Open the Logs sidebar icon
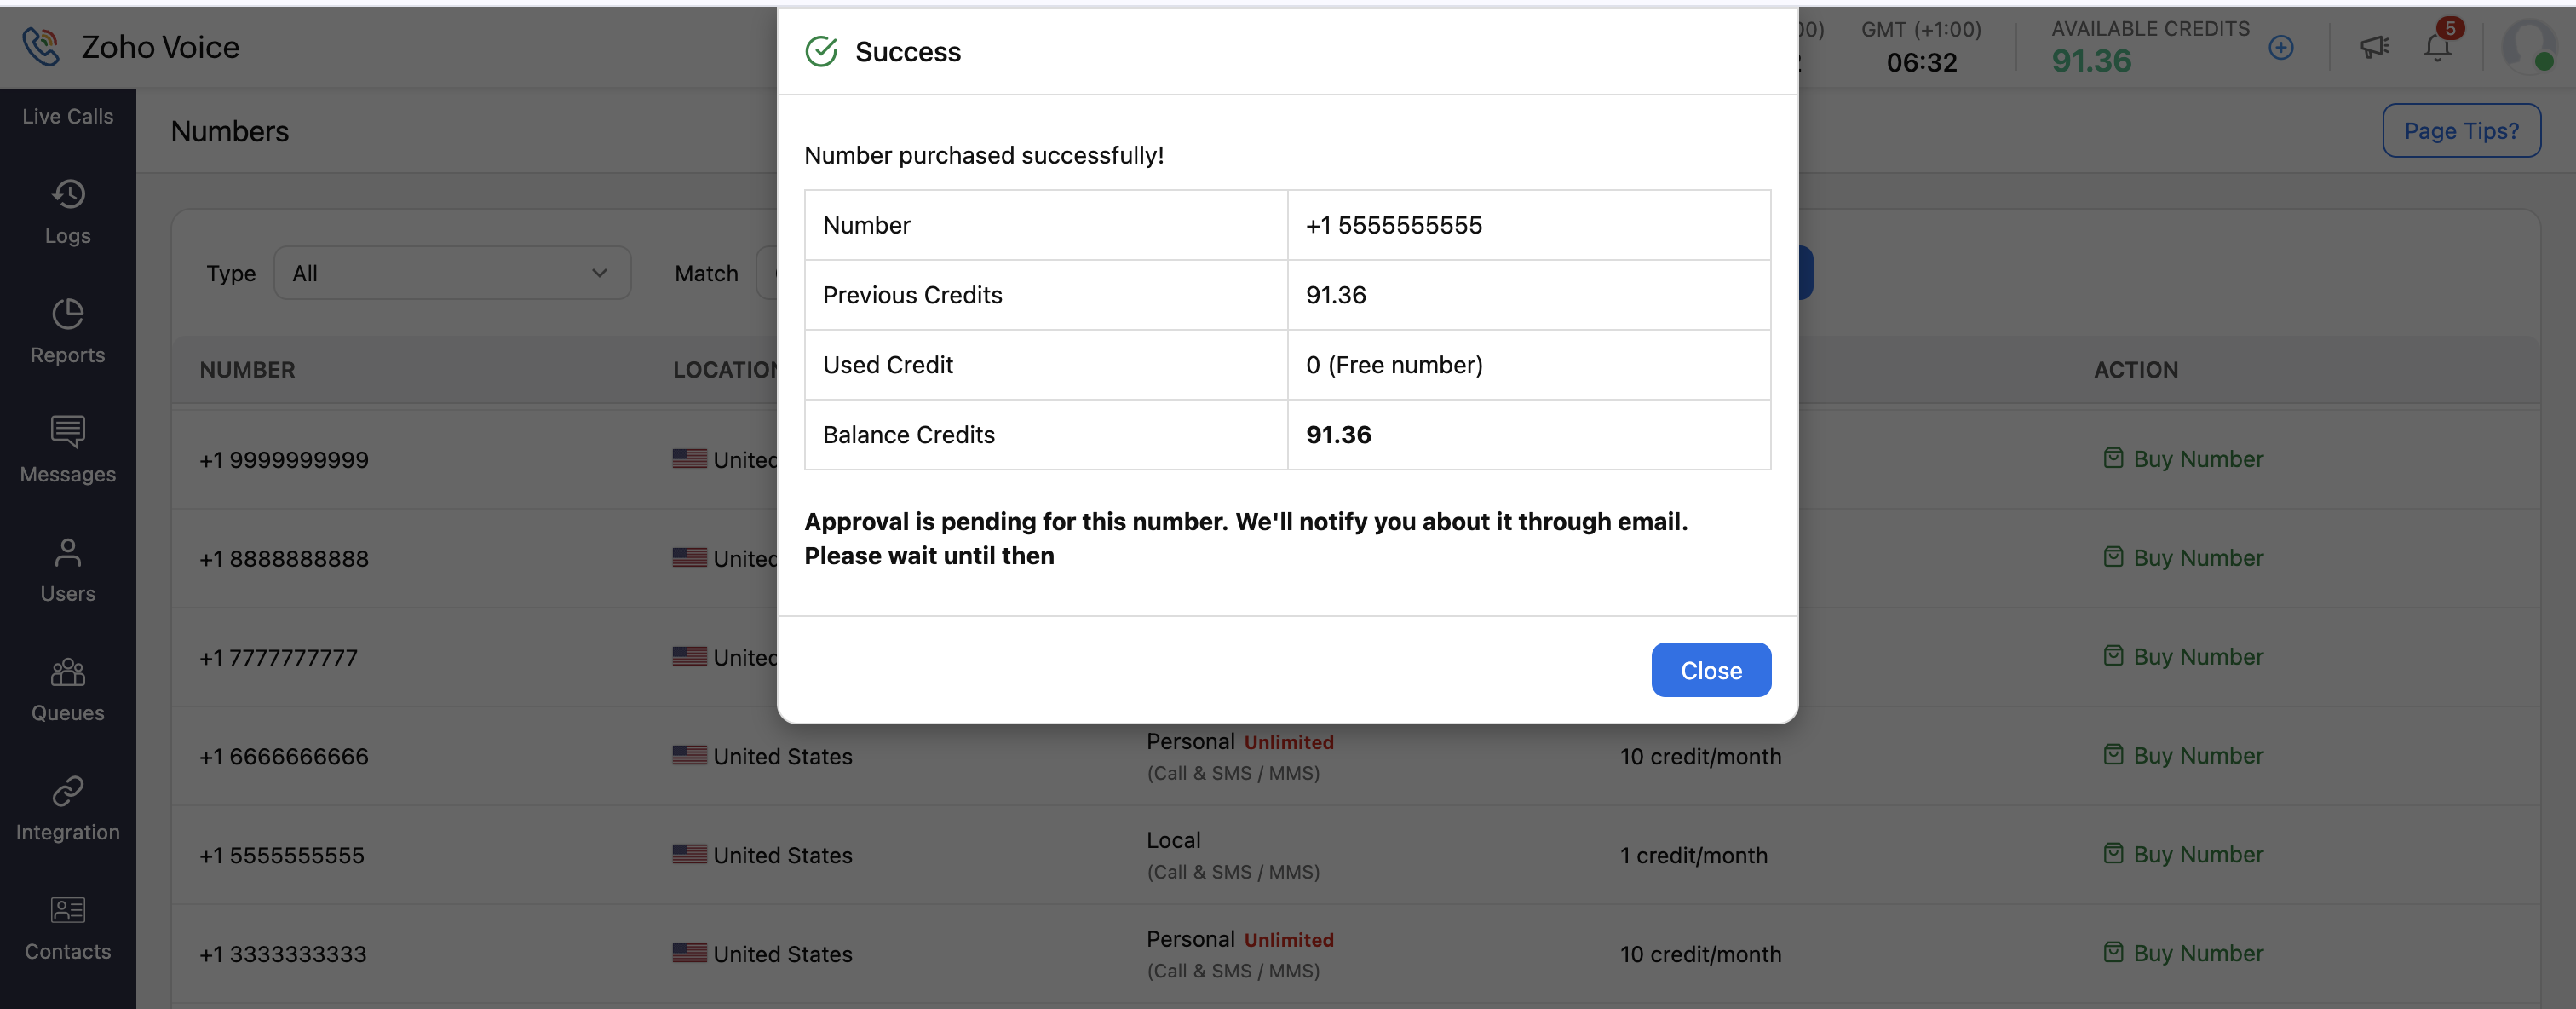Viewport: 2576px width, 1009px height. coord(68,211)
